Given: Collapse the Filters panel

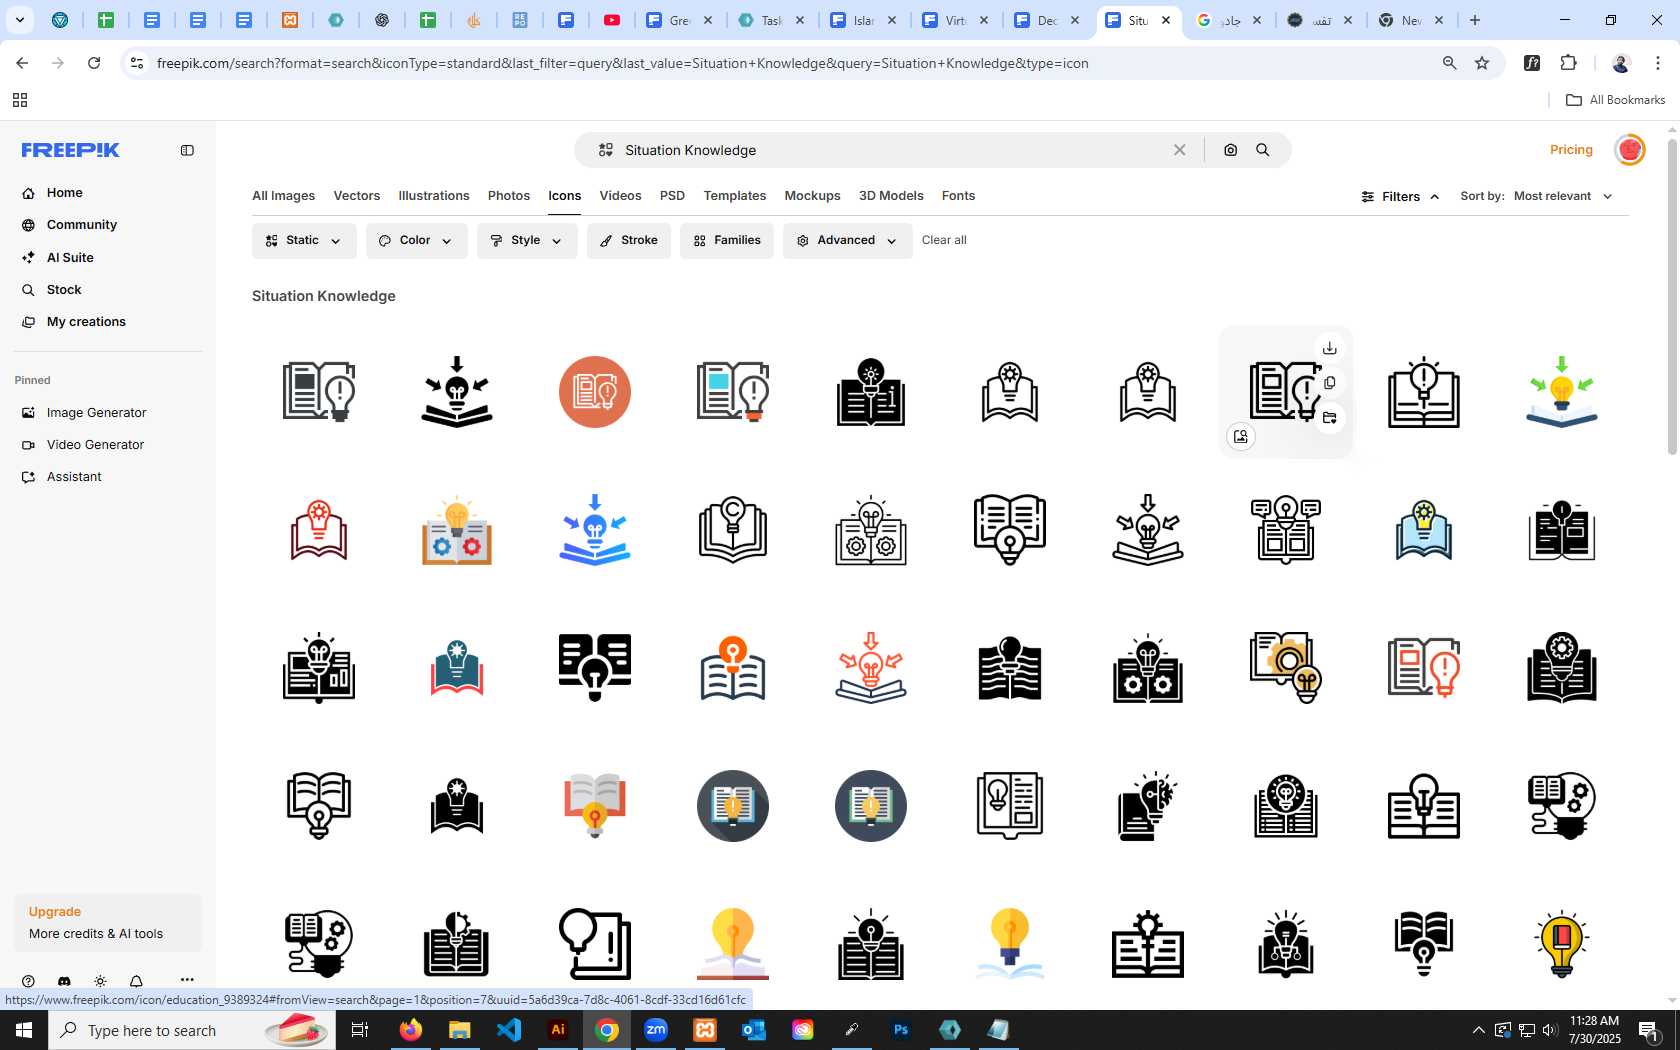Looking at the screenshot, I should coord(1400,197).
